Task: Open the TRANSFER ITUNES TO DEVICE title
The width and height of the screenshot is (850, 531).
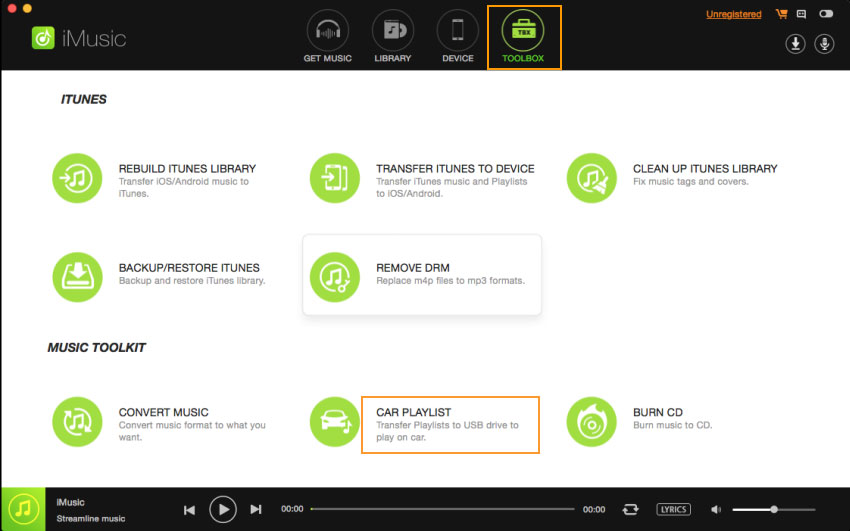Action: (455, 169)
